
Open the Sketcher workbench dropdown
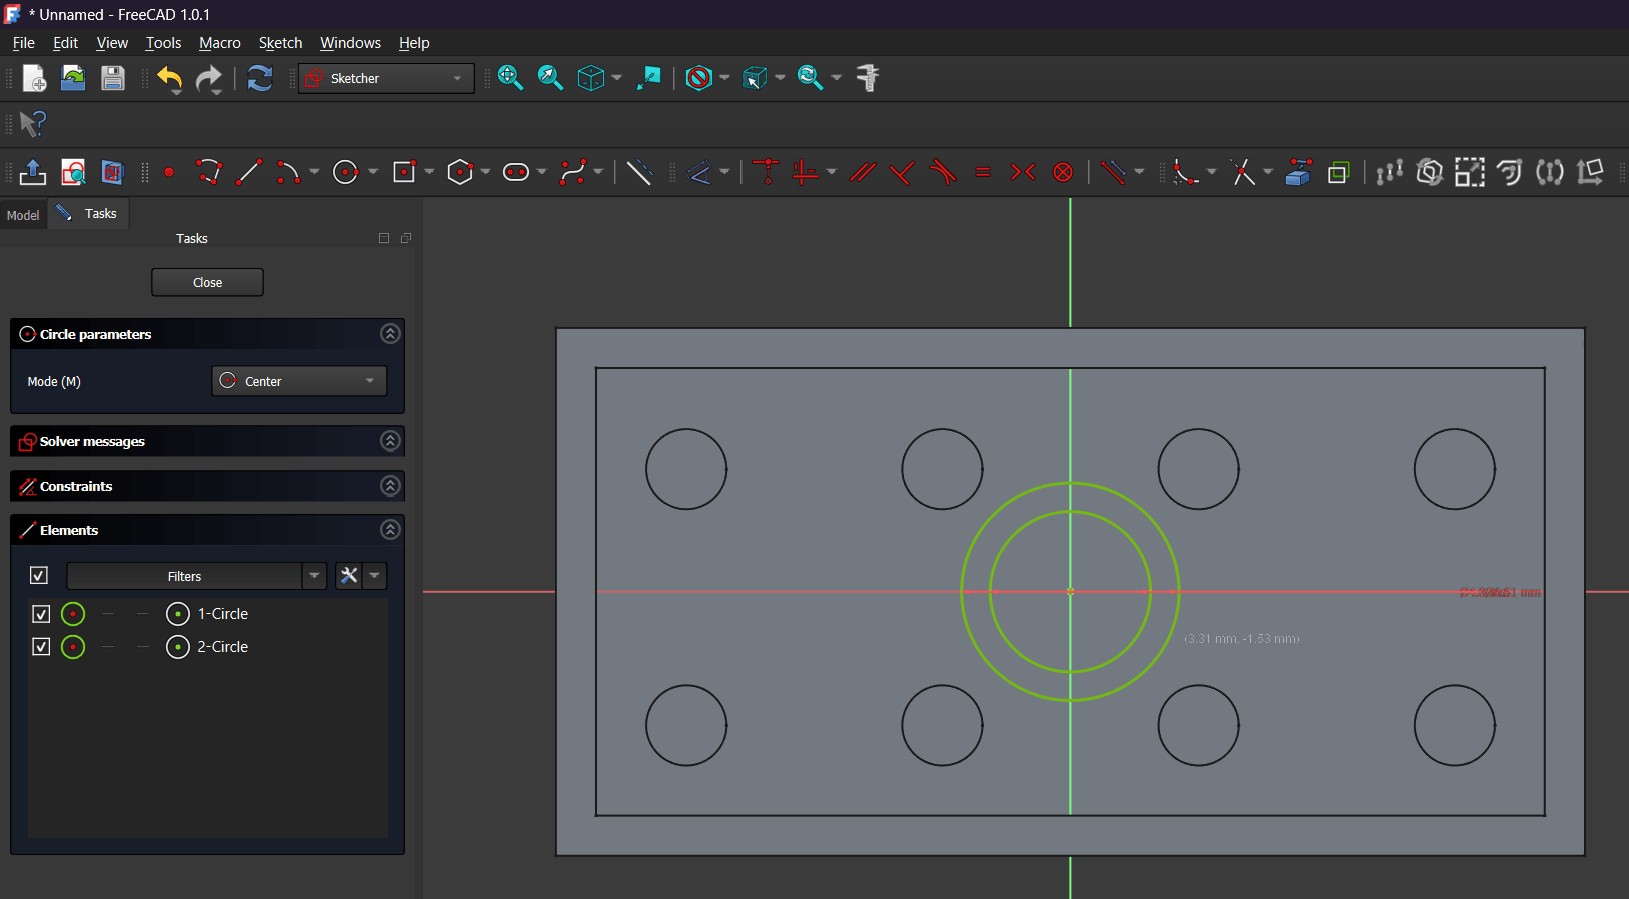(386, 79)
